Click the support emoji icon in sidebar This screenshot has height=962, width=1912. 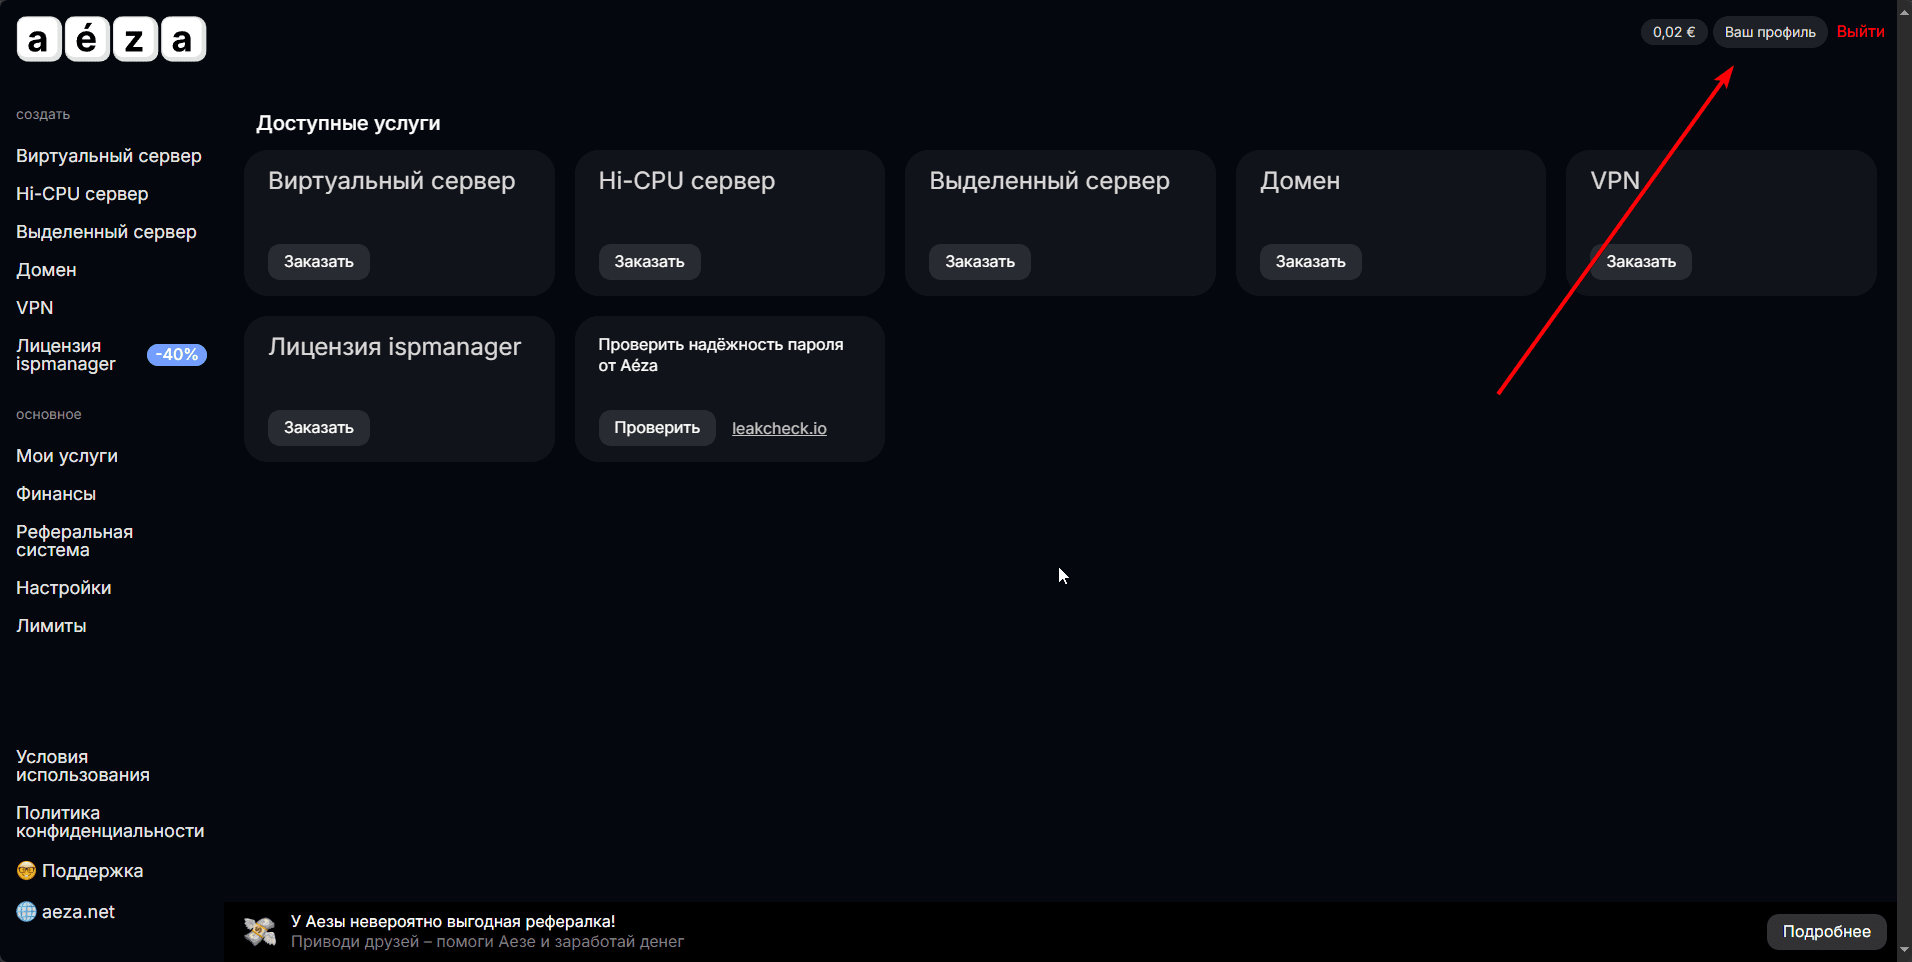coord(26,871)
